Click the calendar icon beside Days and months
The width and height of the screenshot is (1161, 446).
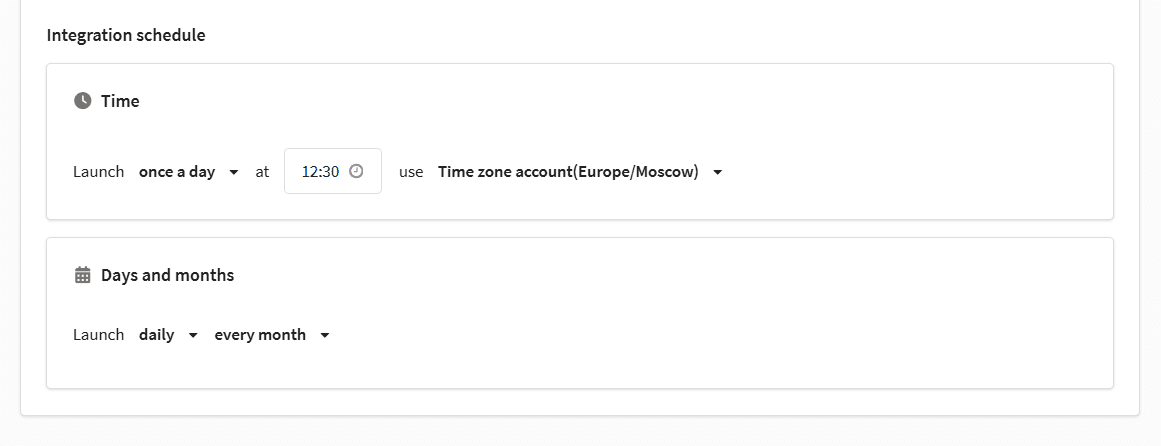(x=82, y=275)
